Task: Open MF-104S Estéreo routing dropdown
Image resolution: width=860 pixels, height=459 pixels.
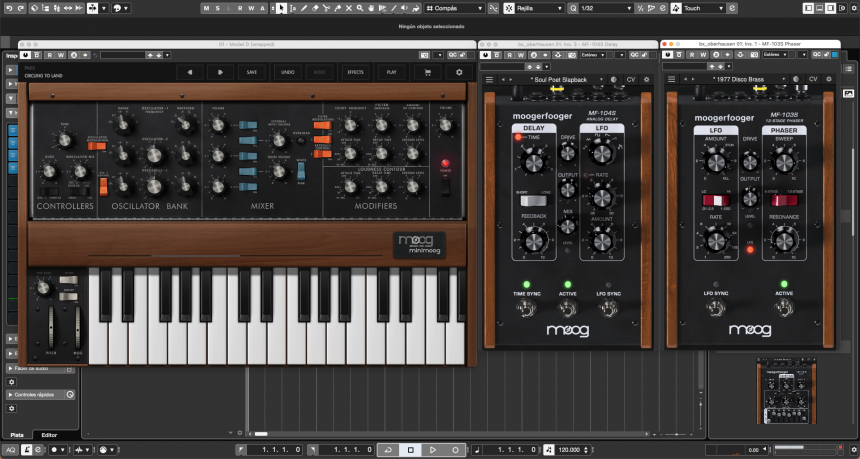Action: [x=595, y=55]
